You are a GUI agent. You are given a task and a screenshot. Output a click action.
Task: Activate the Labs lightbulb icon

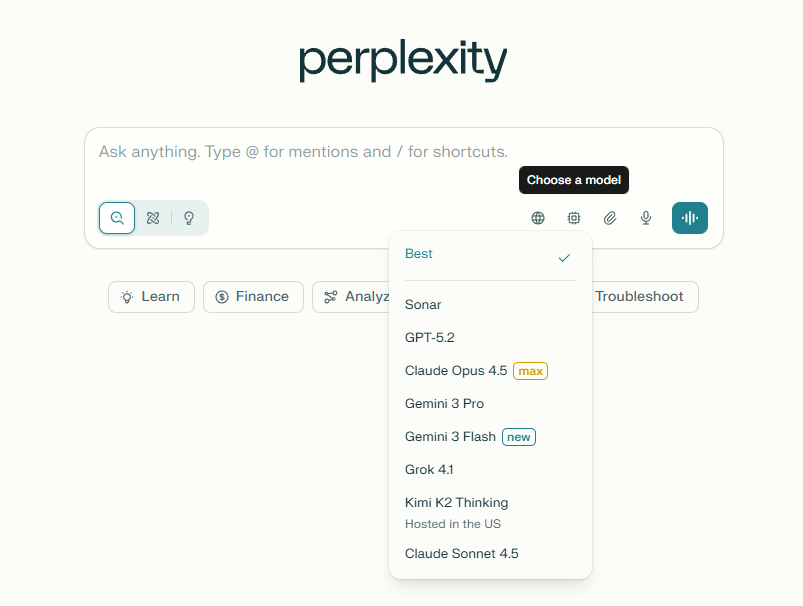(x=188, y=217)
